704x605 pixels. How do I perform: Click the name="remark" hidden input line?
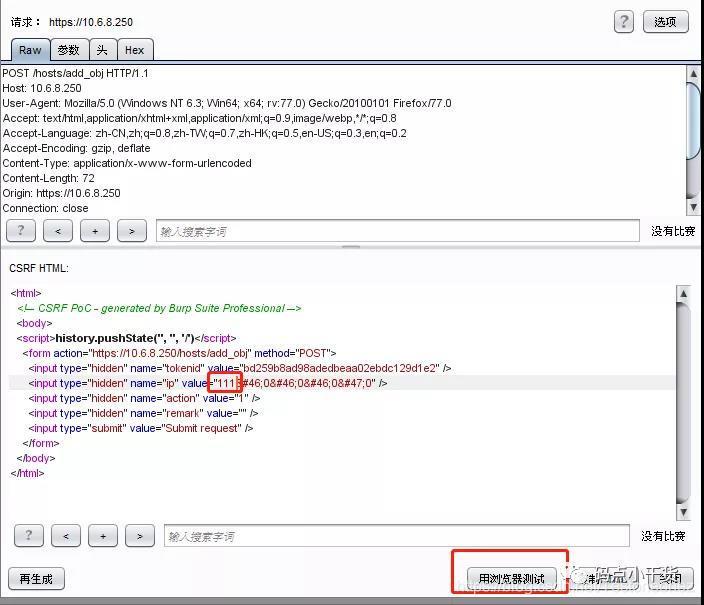click(143, 413)
